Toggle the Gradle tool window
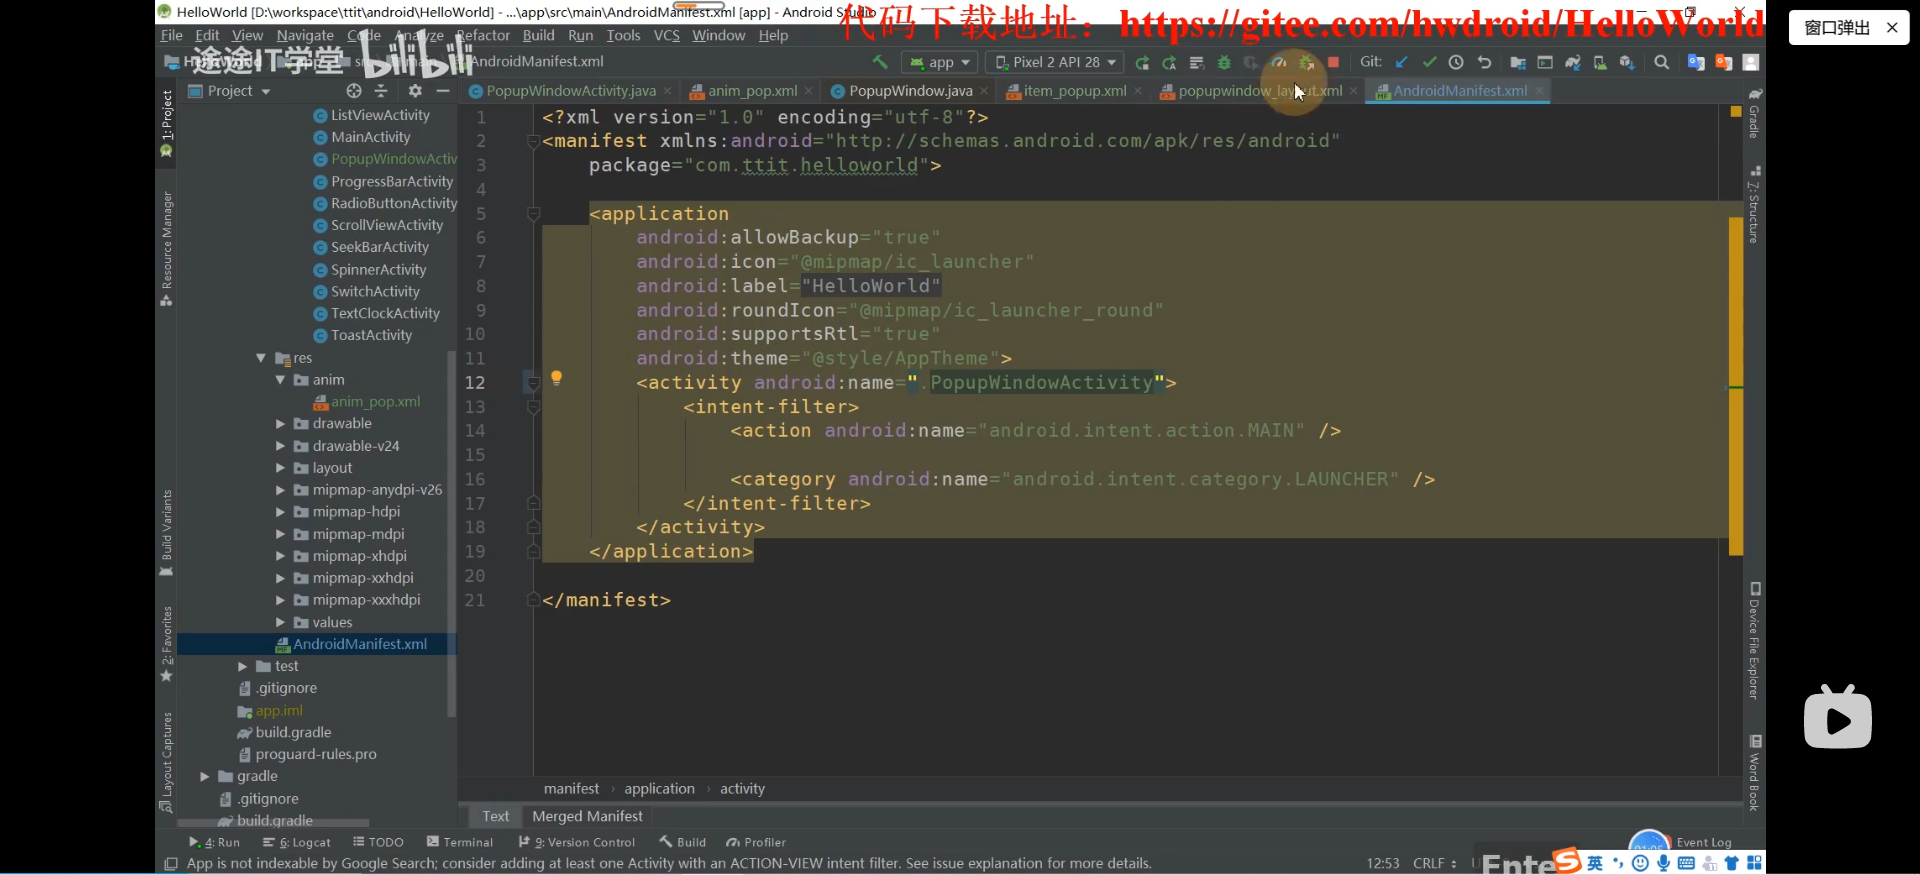Image resolution: width=1920 pixels, height=875 pixels. 1755,113
